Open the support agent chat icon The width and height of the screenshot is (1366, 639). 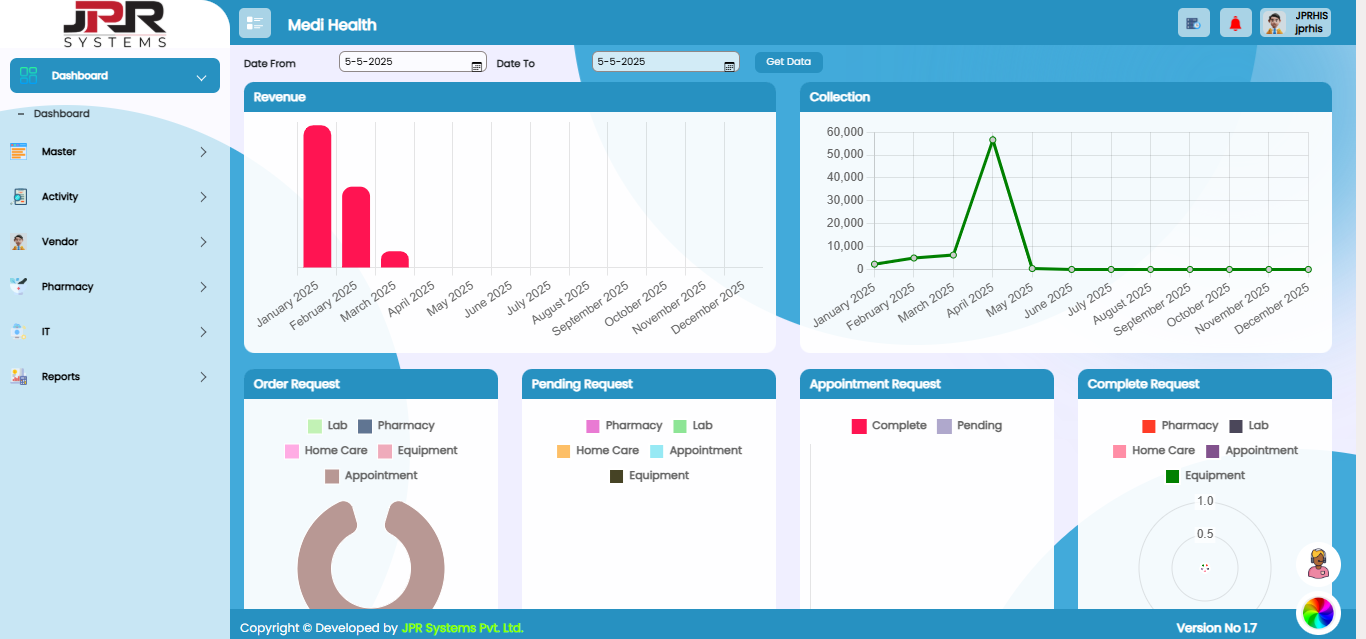point(1318,563)
